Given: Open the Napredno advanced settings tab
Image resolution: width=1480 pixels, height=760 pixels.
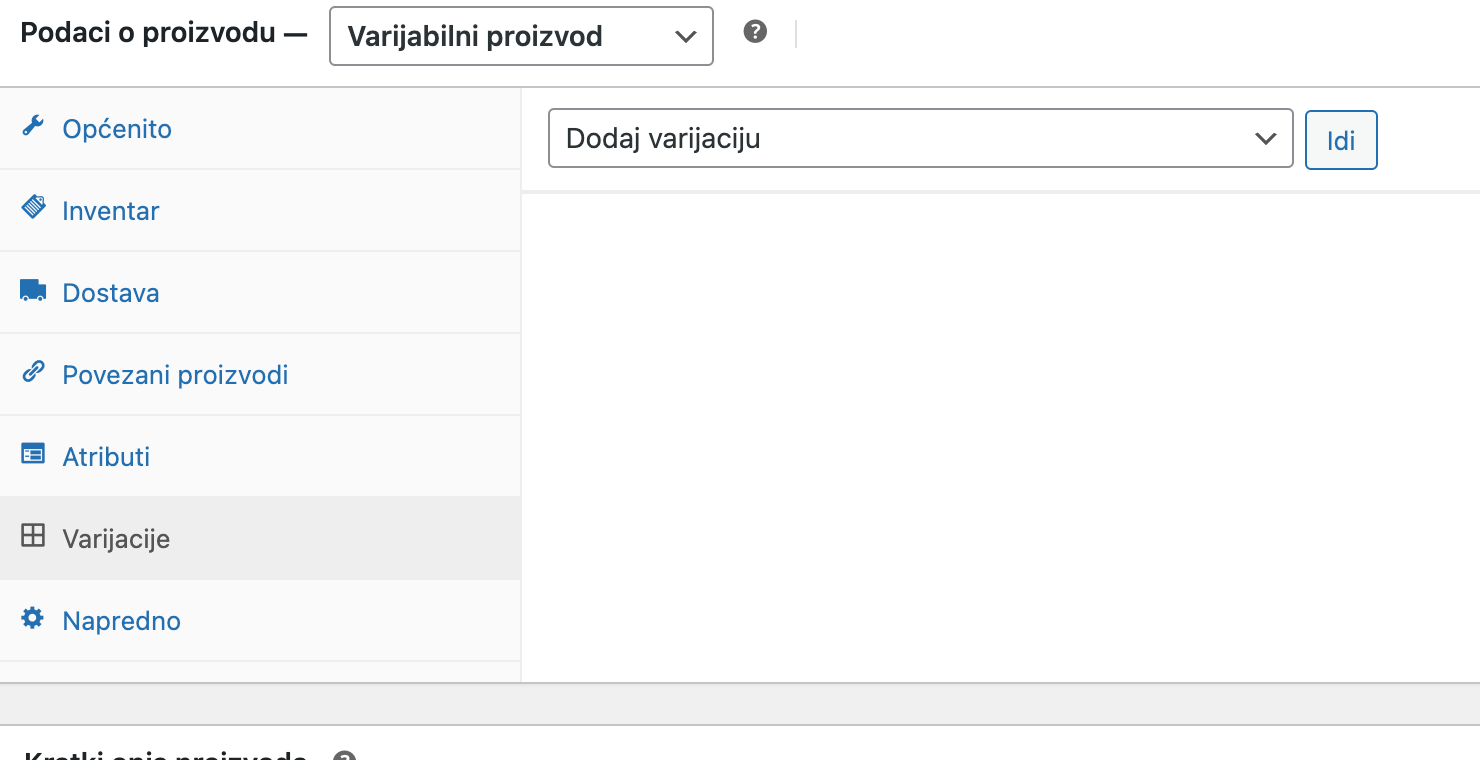Looking at the screenshot, I should (121, 620).
